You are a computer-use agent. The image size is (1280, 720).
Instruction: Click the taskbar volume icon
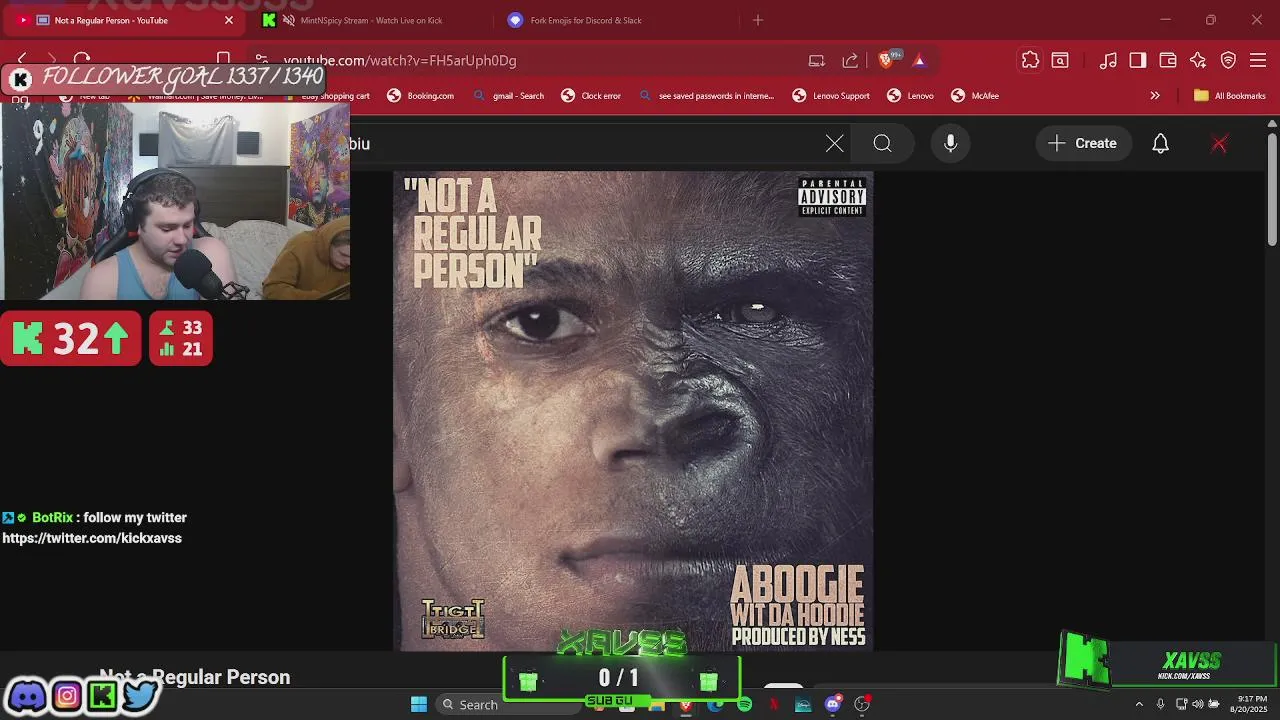point(1197,704)
